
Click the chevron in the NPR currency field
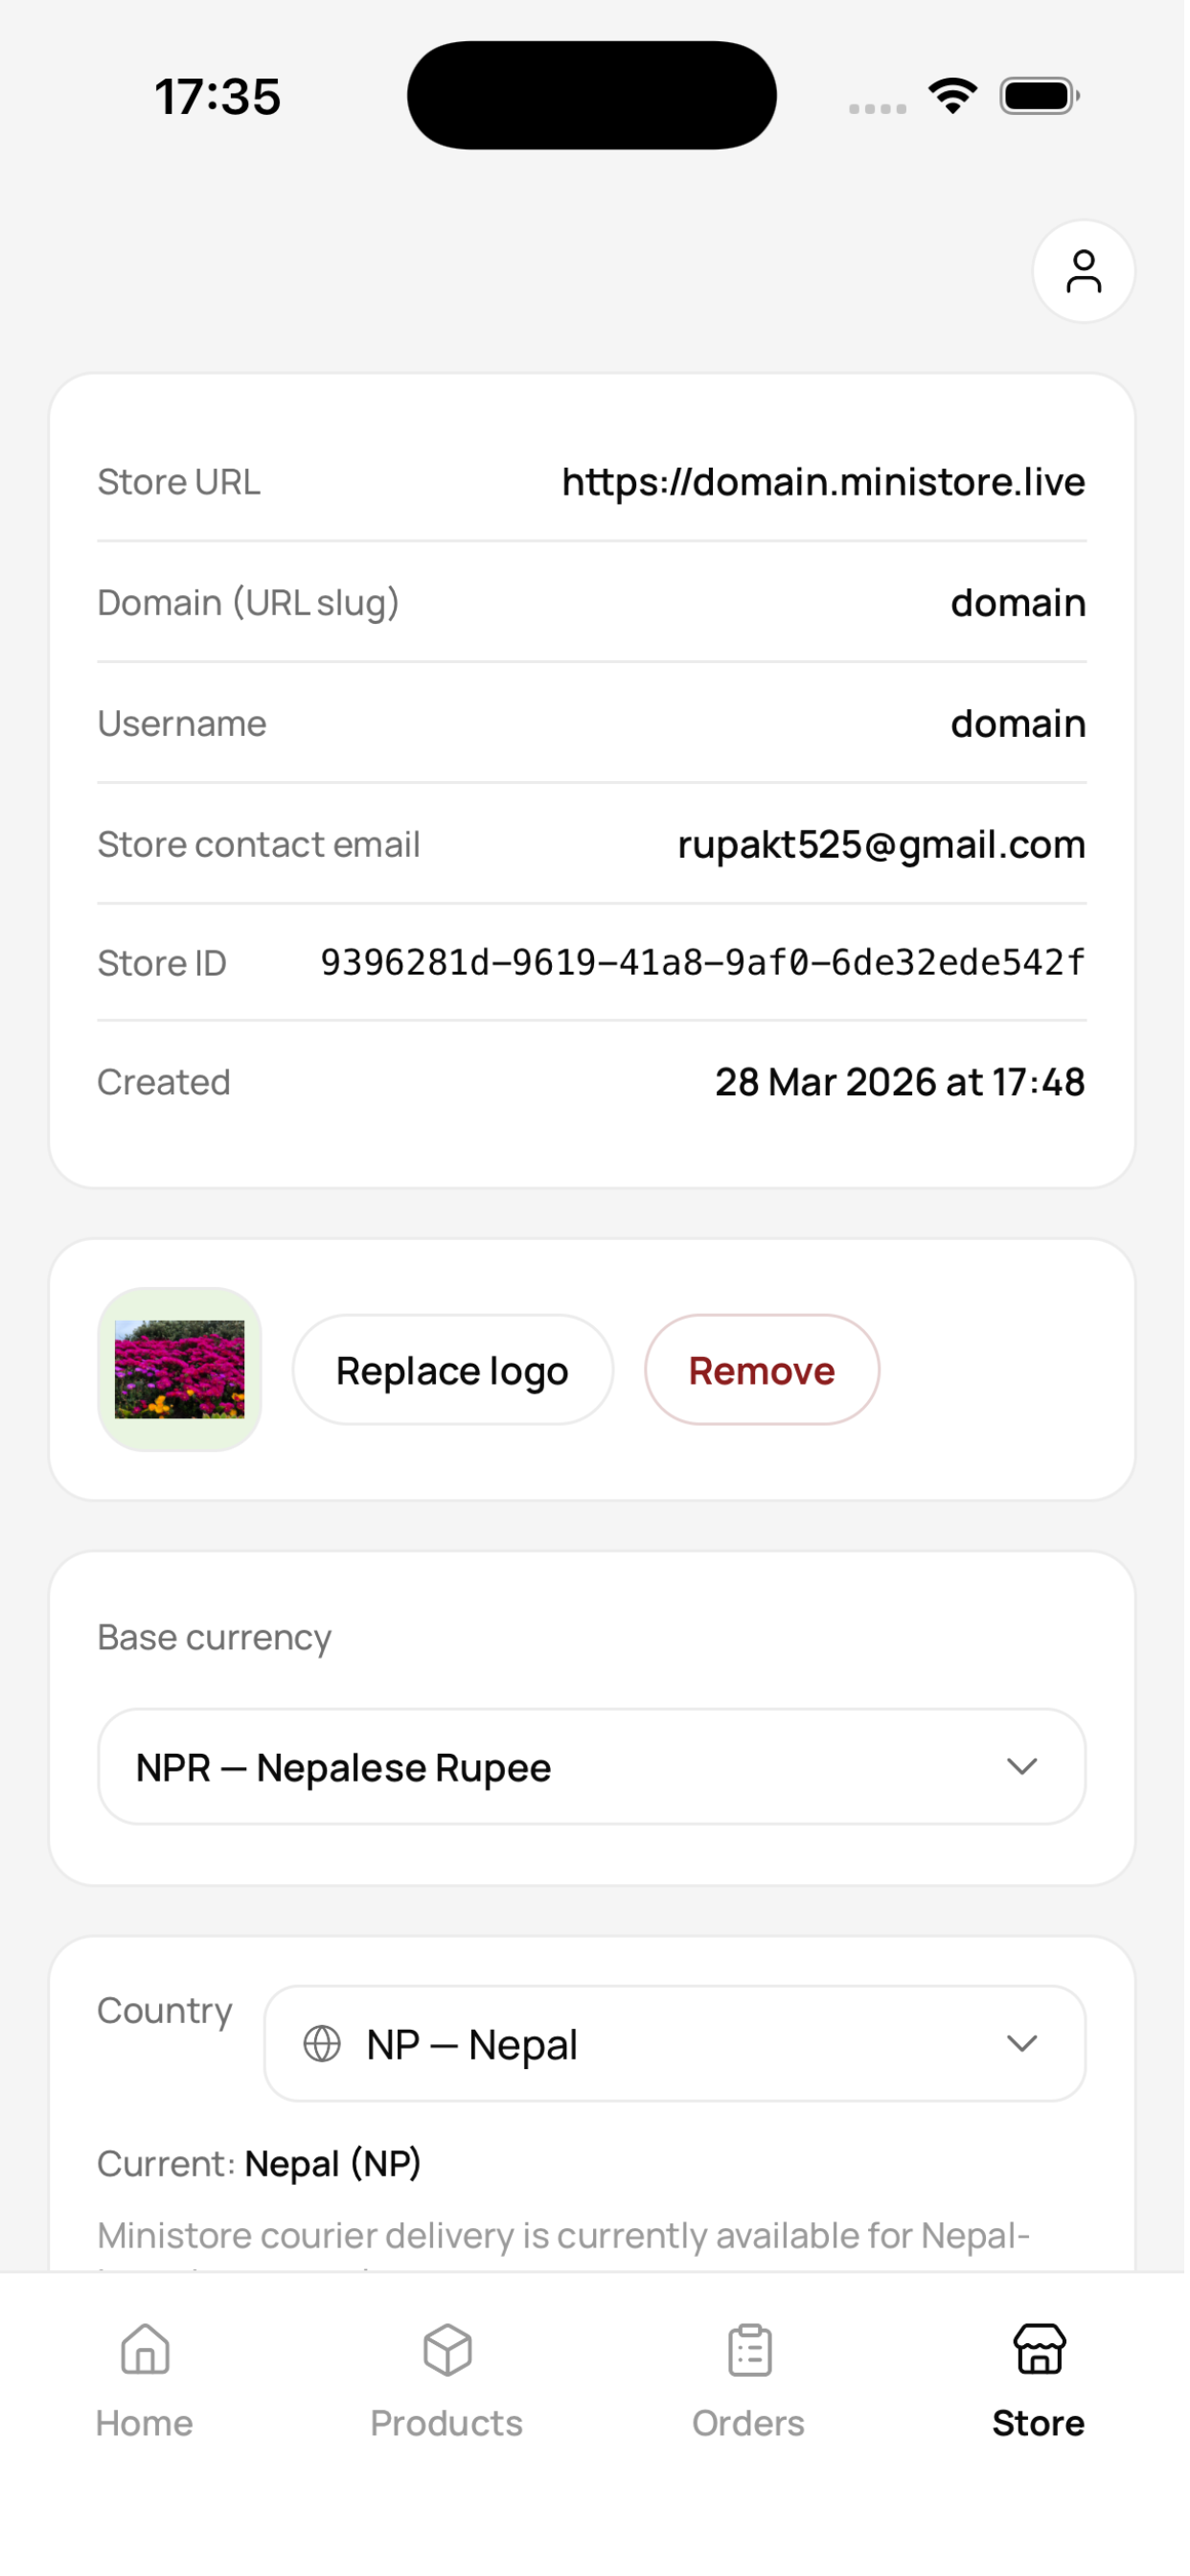pos(1026,1775)
